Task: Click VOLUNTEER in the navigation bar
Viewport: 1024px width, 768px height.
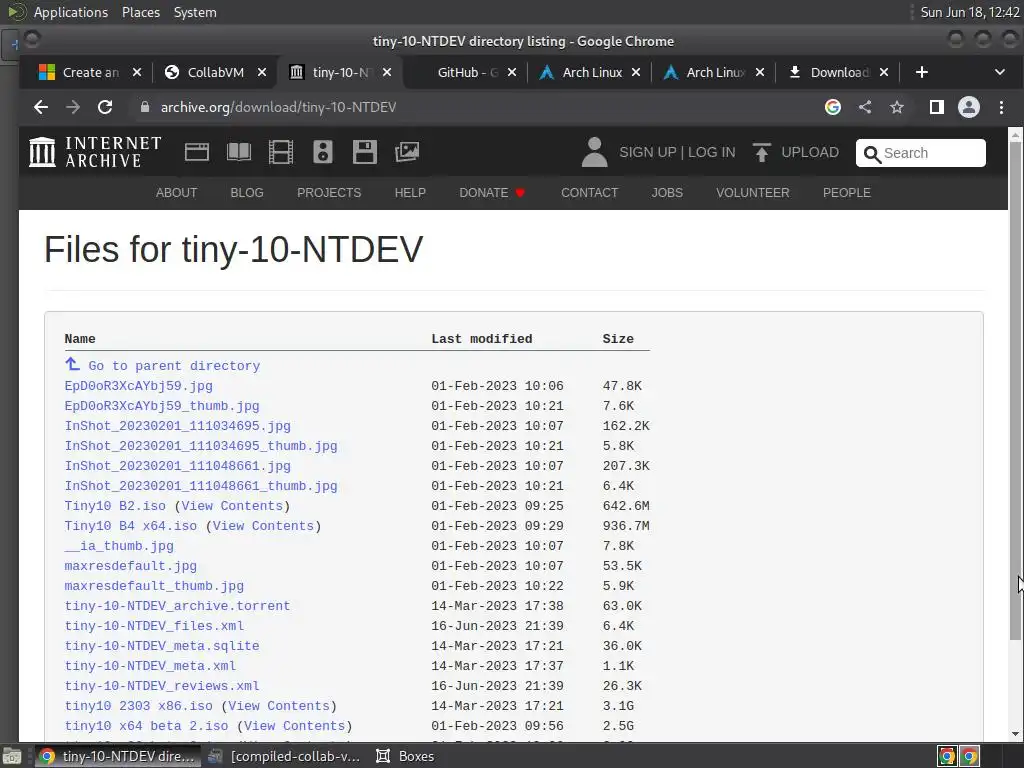Action: (752, 193)
